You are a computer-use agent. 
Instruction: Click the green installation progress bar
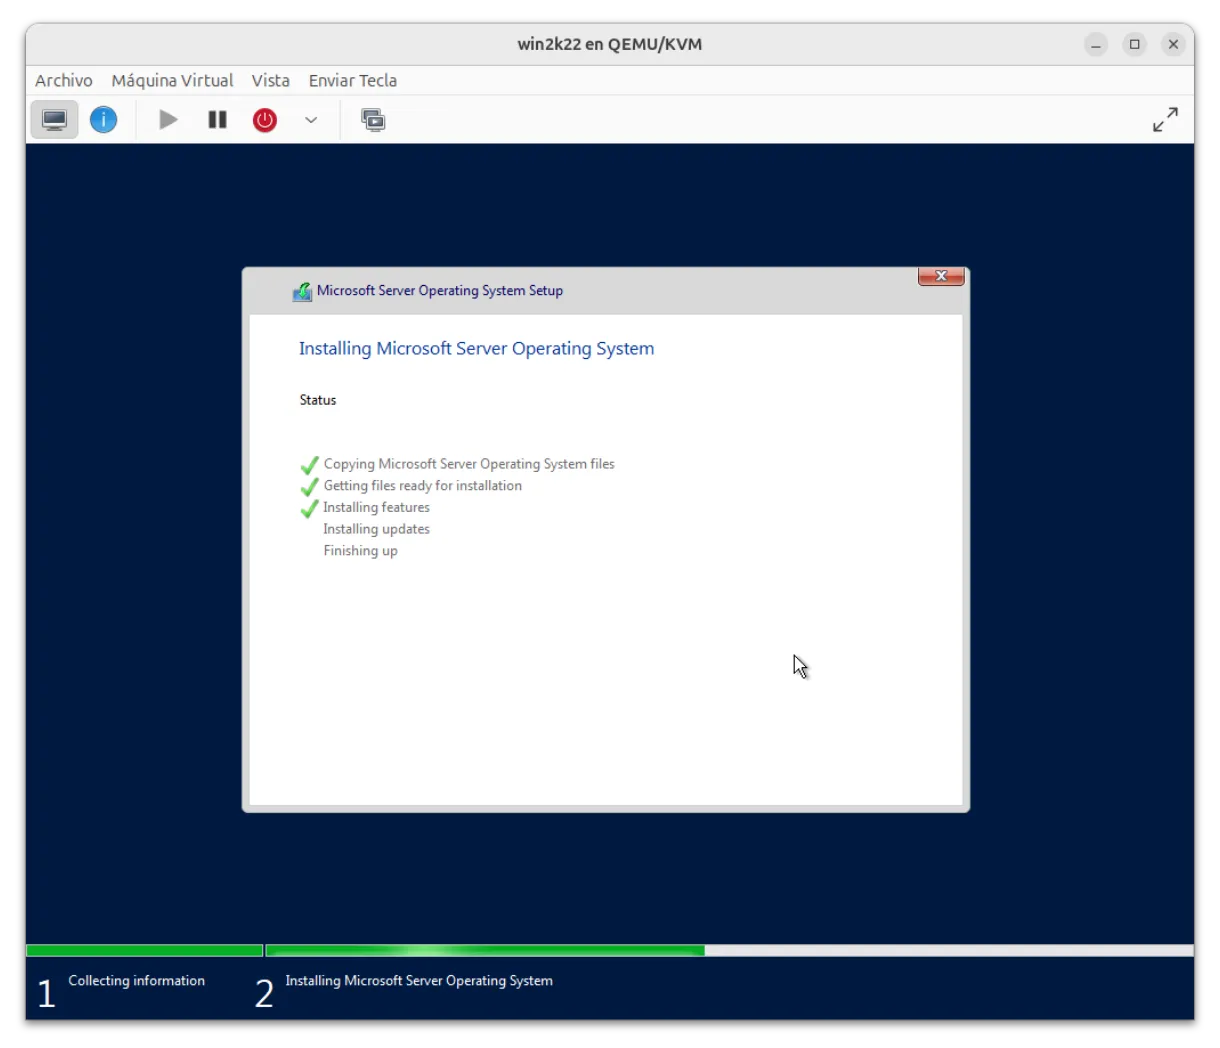tap(485, 950)
